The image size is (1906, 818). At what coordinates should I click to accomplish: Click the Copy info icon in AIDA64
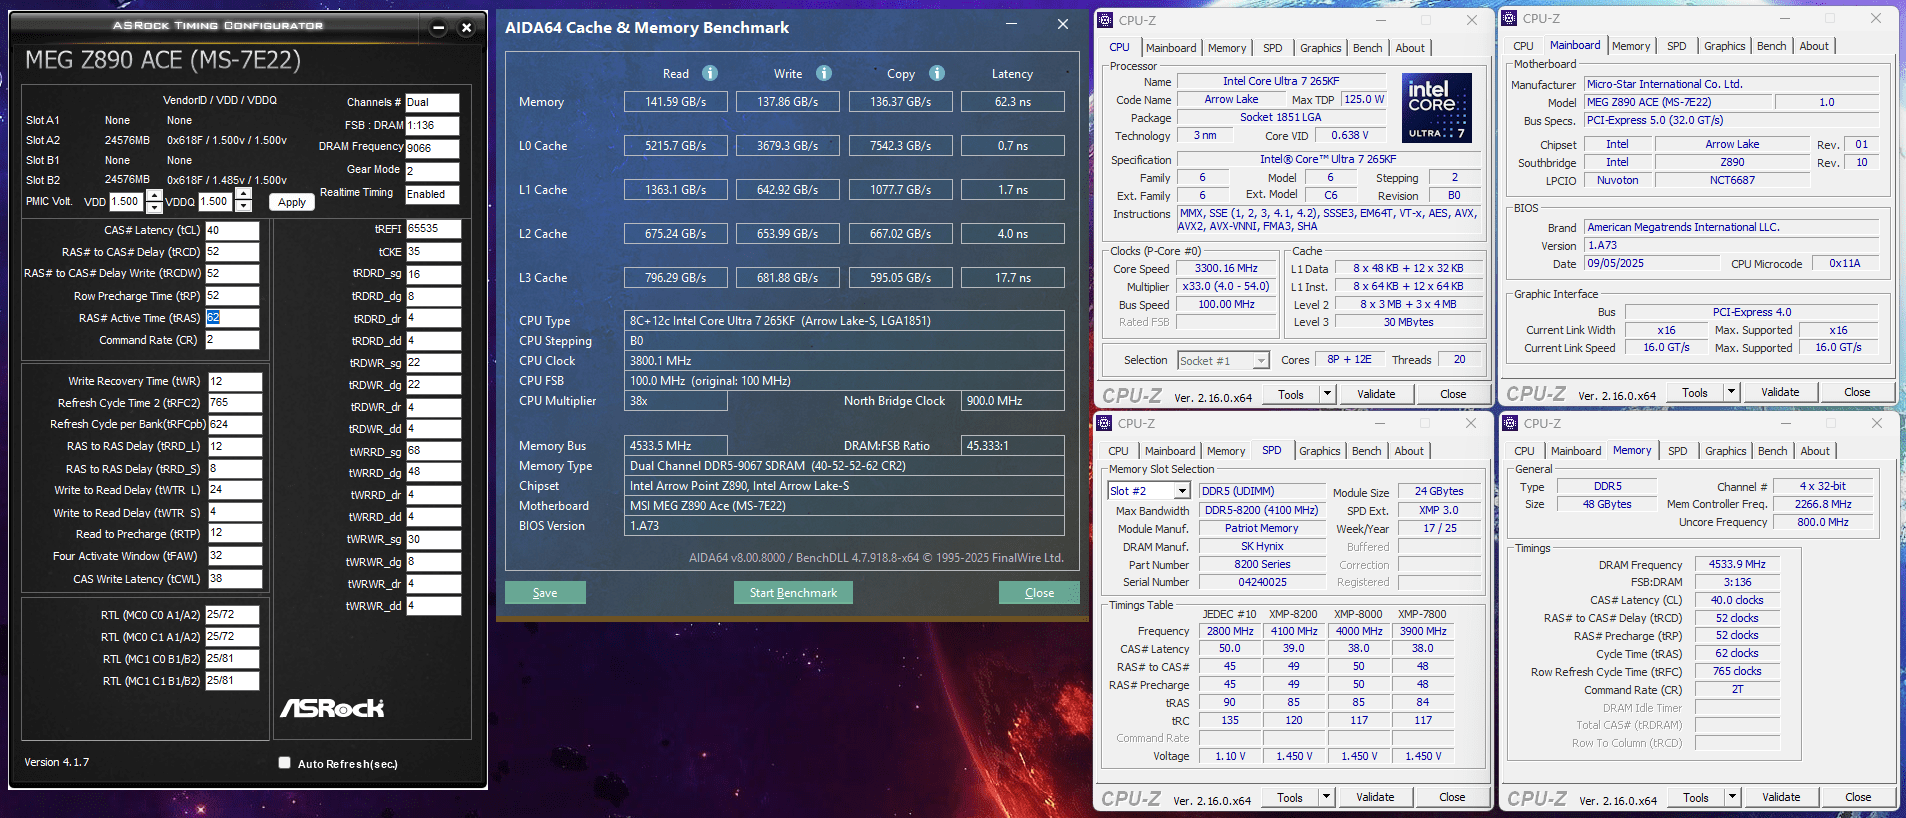pyautogui.click(x=936, y=73)
